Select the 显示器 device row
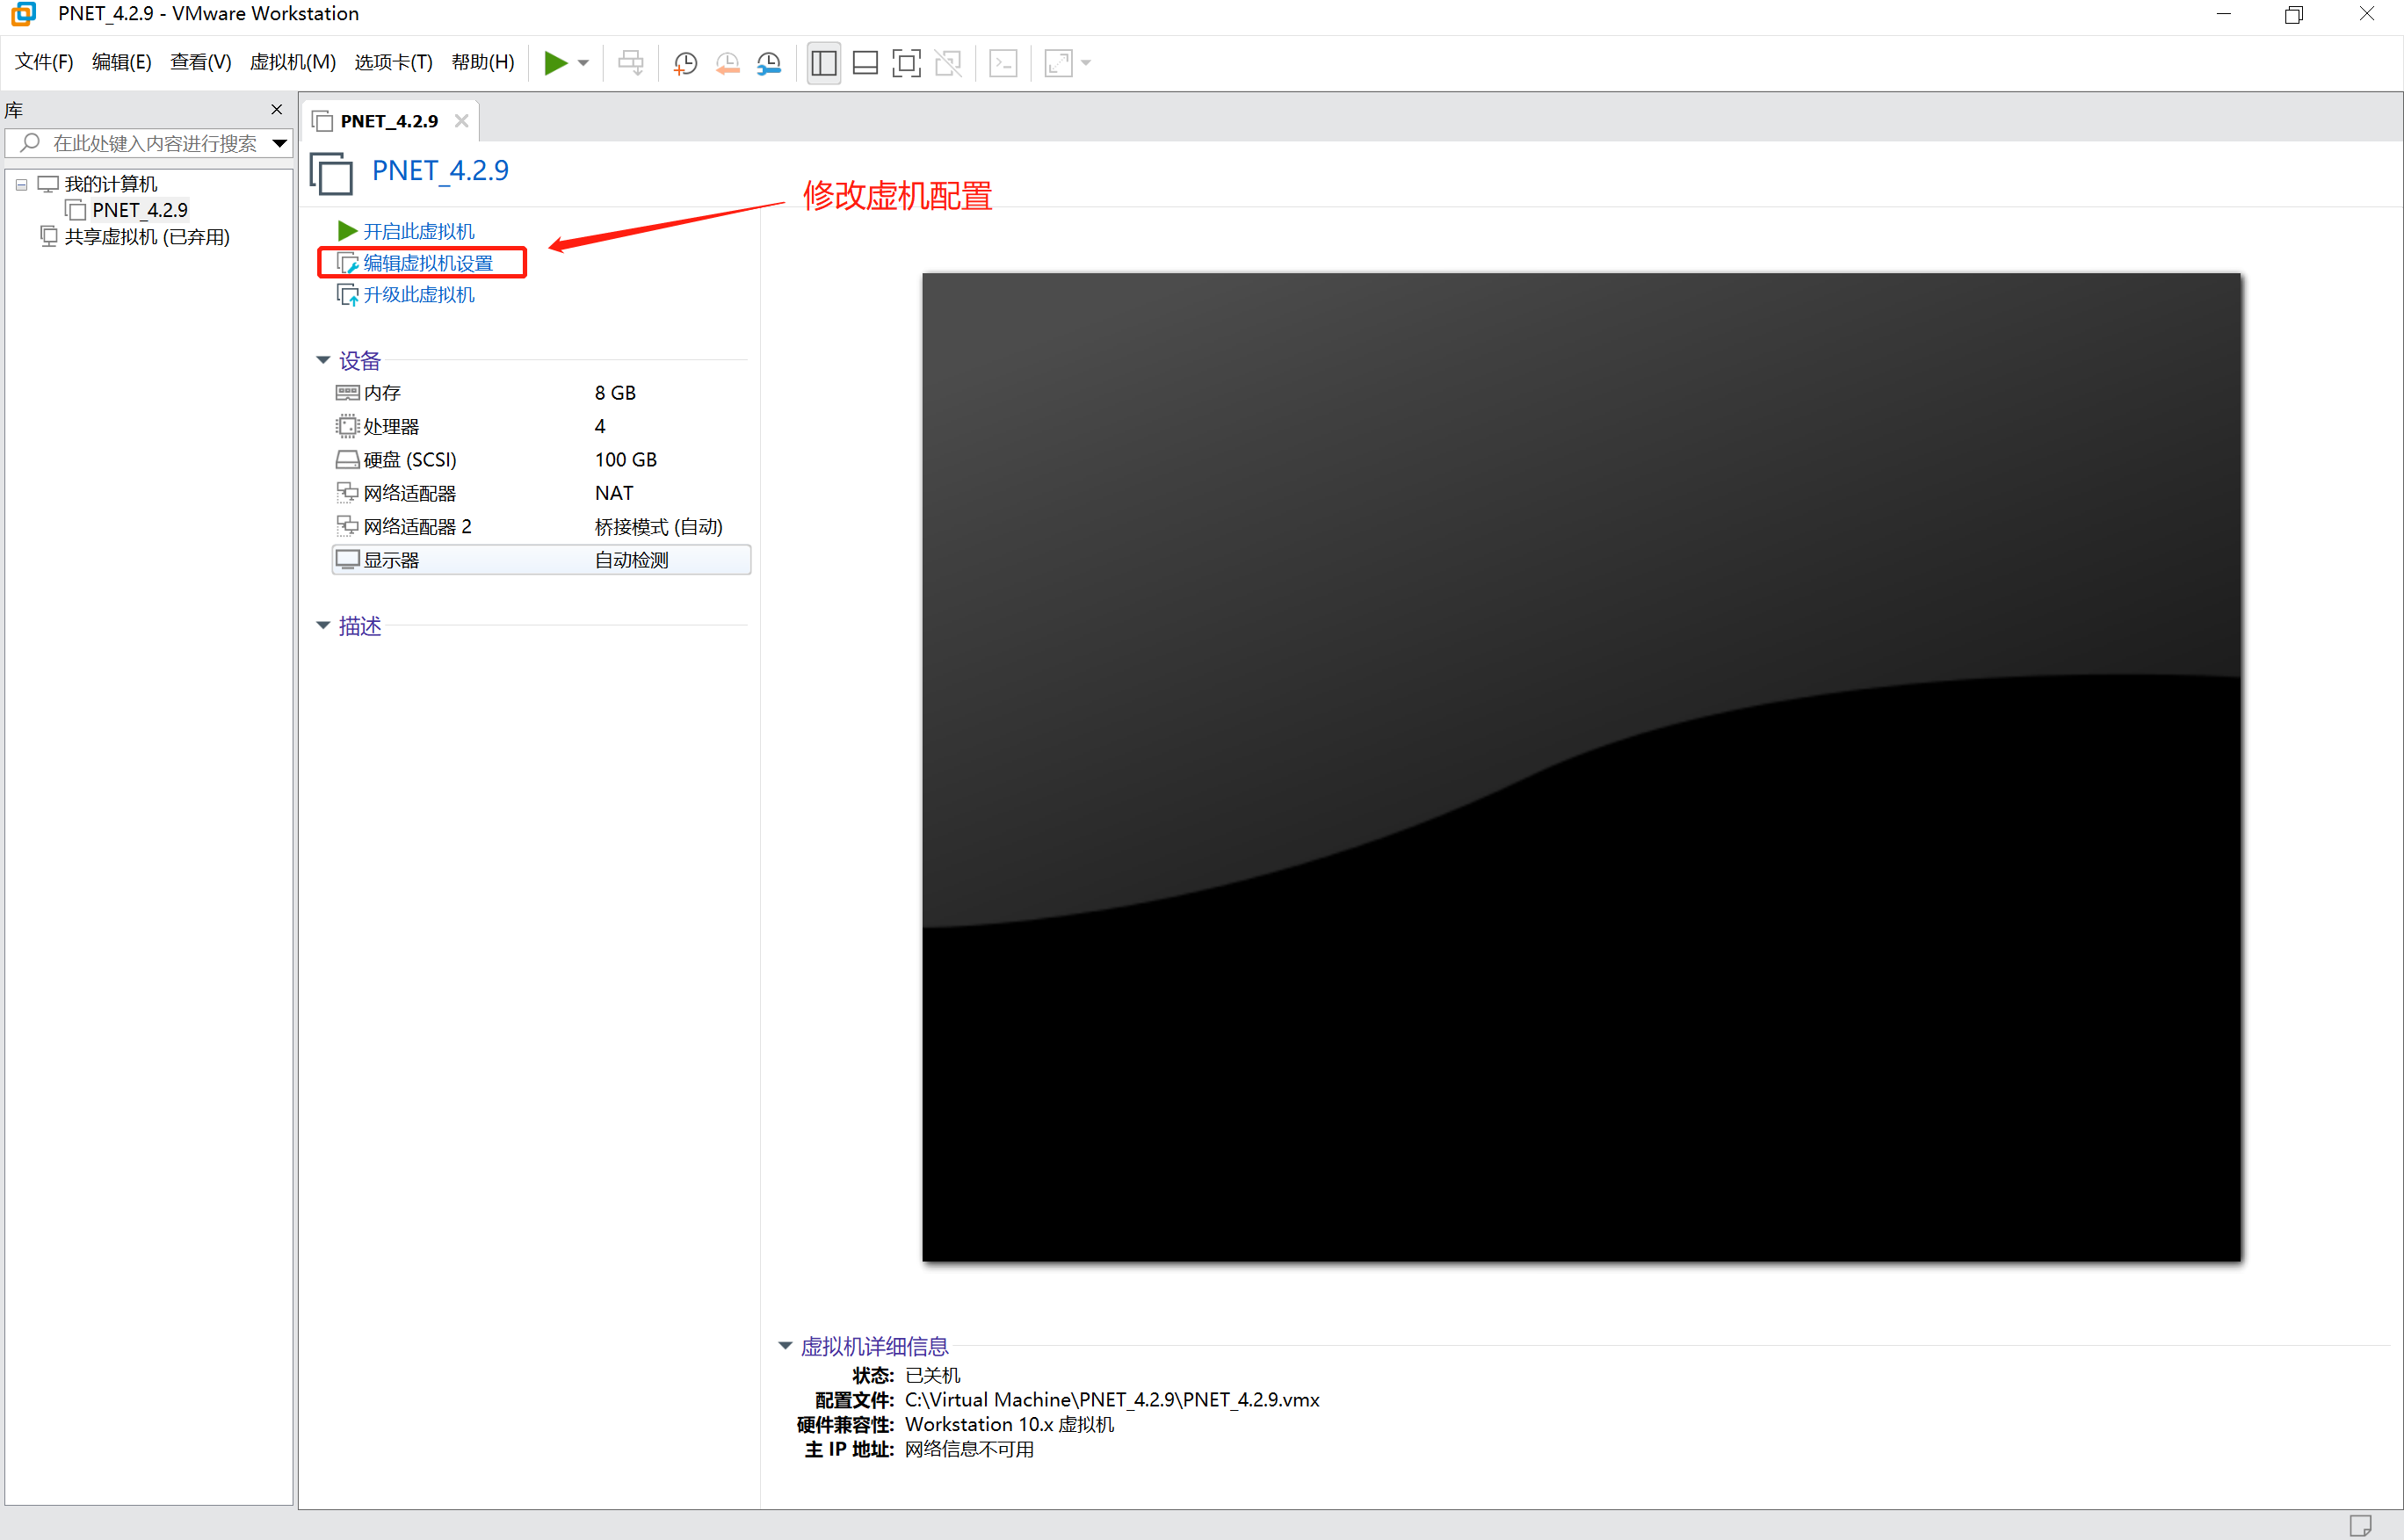The height and width of the screenshot is (1540, 2404). point(541,560)
